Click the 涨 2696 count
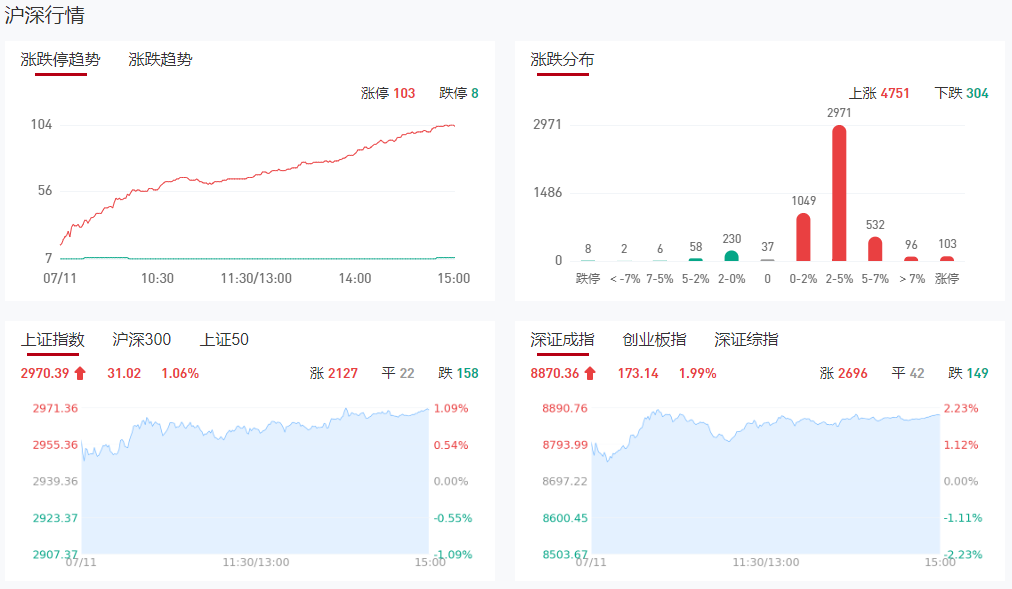1012x589 pixels. point(844,373)
